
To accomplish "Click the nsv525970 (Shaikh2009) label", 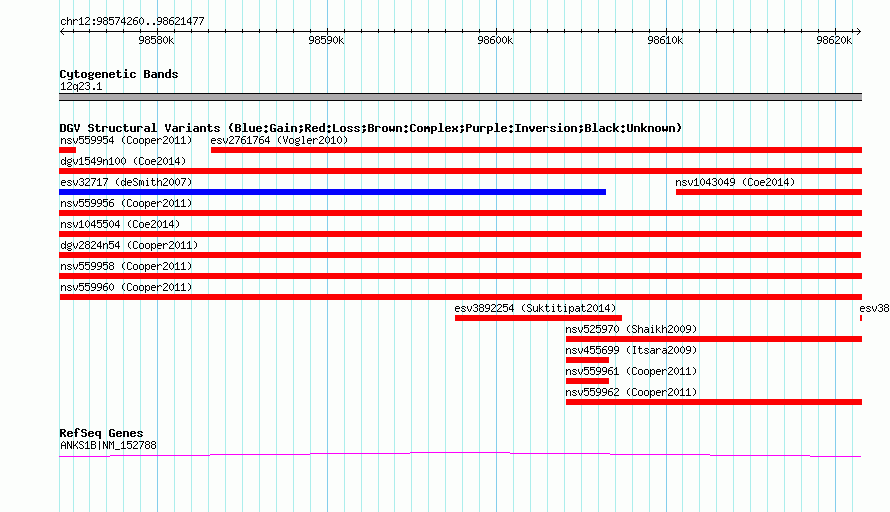I will tap(631, 329).
